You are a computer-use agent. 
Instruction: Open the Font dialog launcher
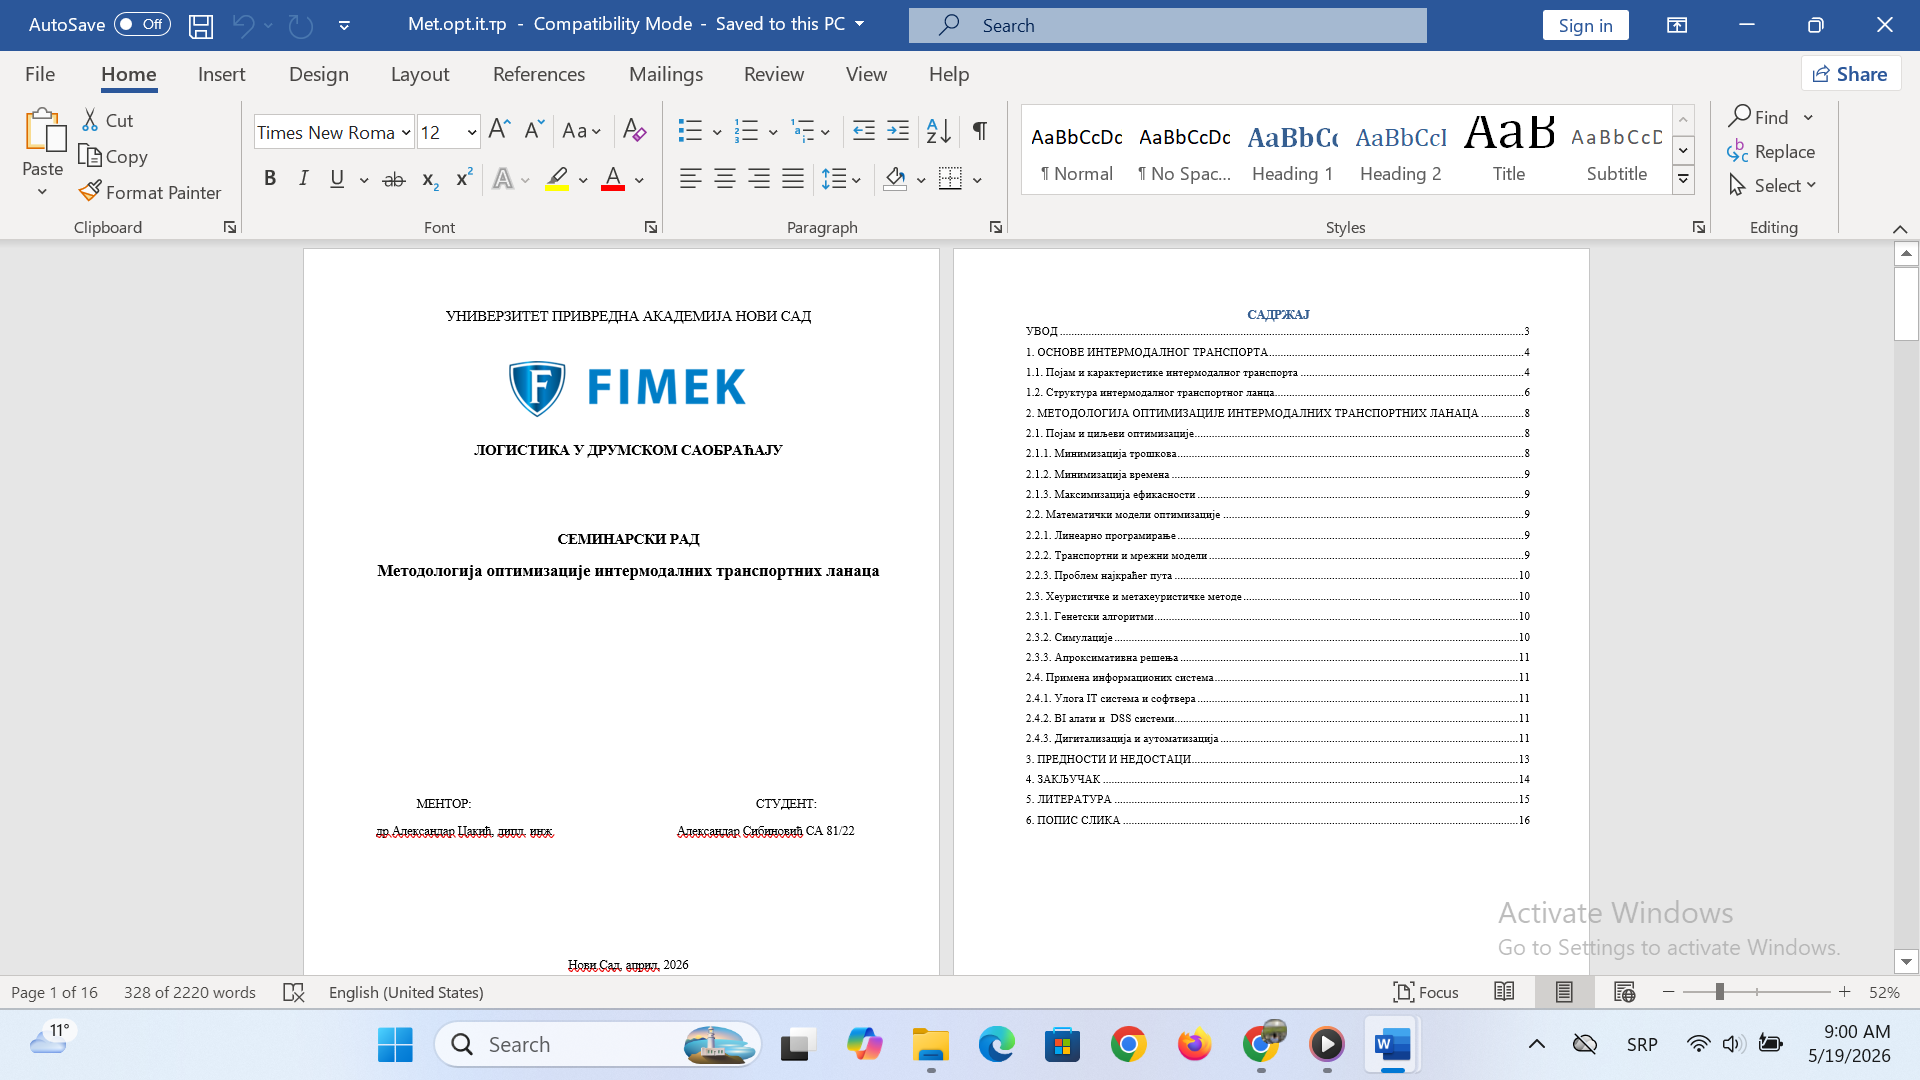[x=651, y=228]
